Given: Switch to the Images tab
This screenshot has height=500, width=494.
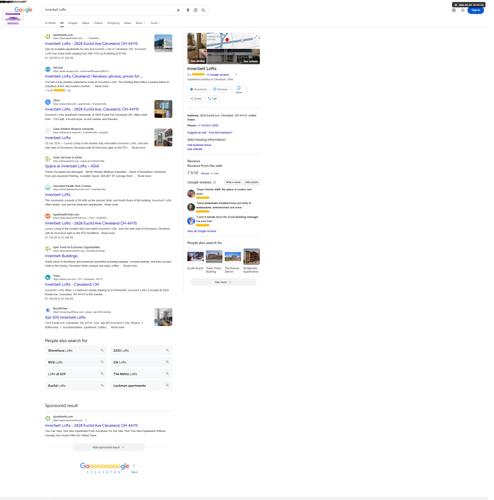Looking at the screenshot, I should [74, 23].
